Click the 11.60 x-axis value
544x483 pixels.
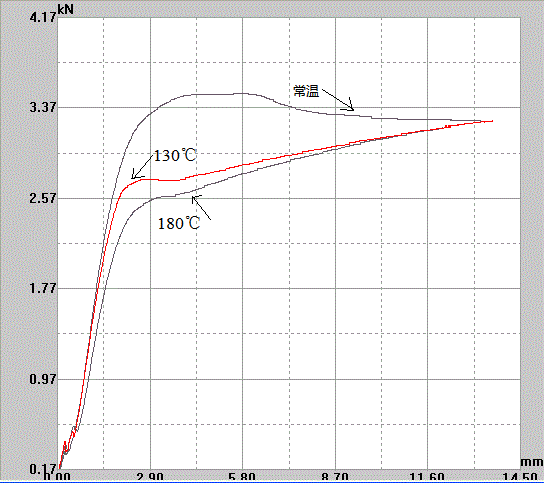point(427,477)
